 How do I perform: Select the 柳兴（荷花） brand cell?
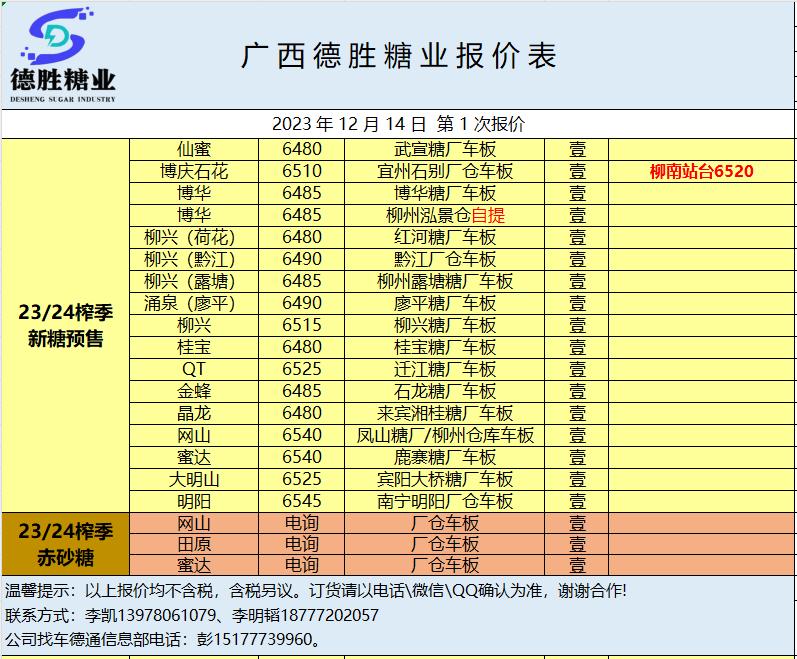(194, 237)
